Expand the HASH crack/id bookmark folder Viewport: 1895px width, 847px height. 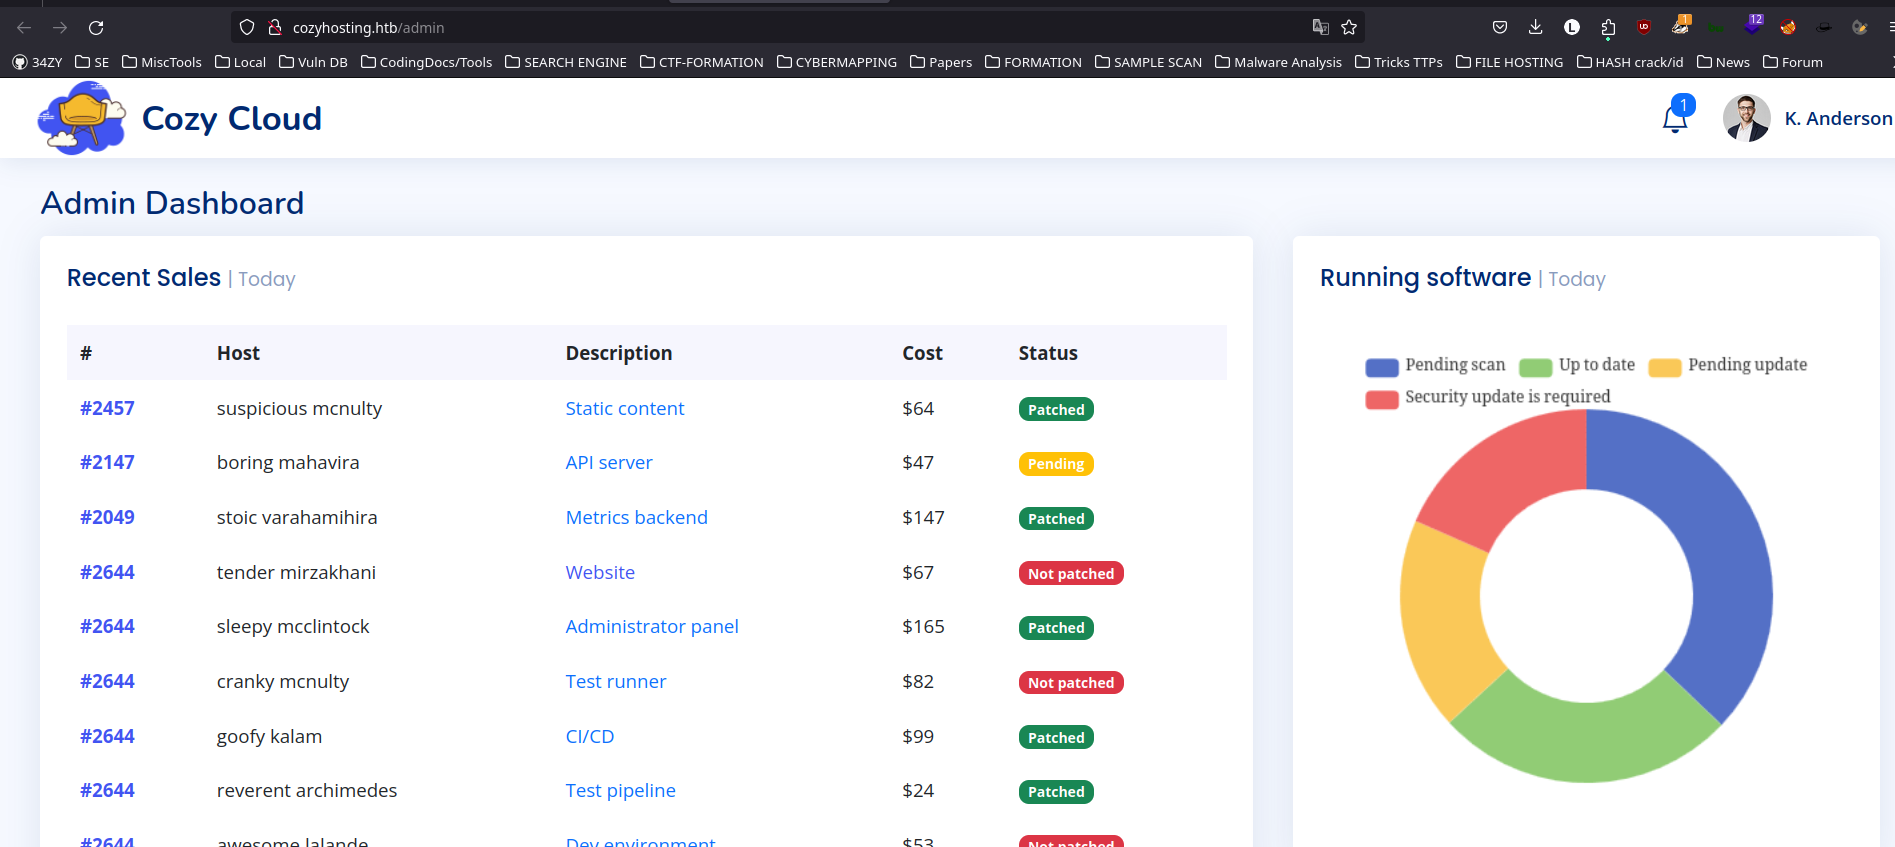click(1630, 62)
